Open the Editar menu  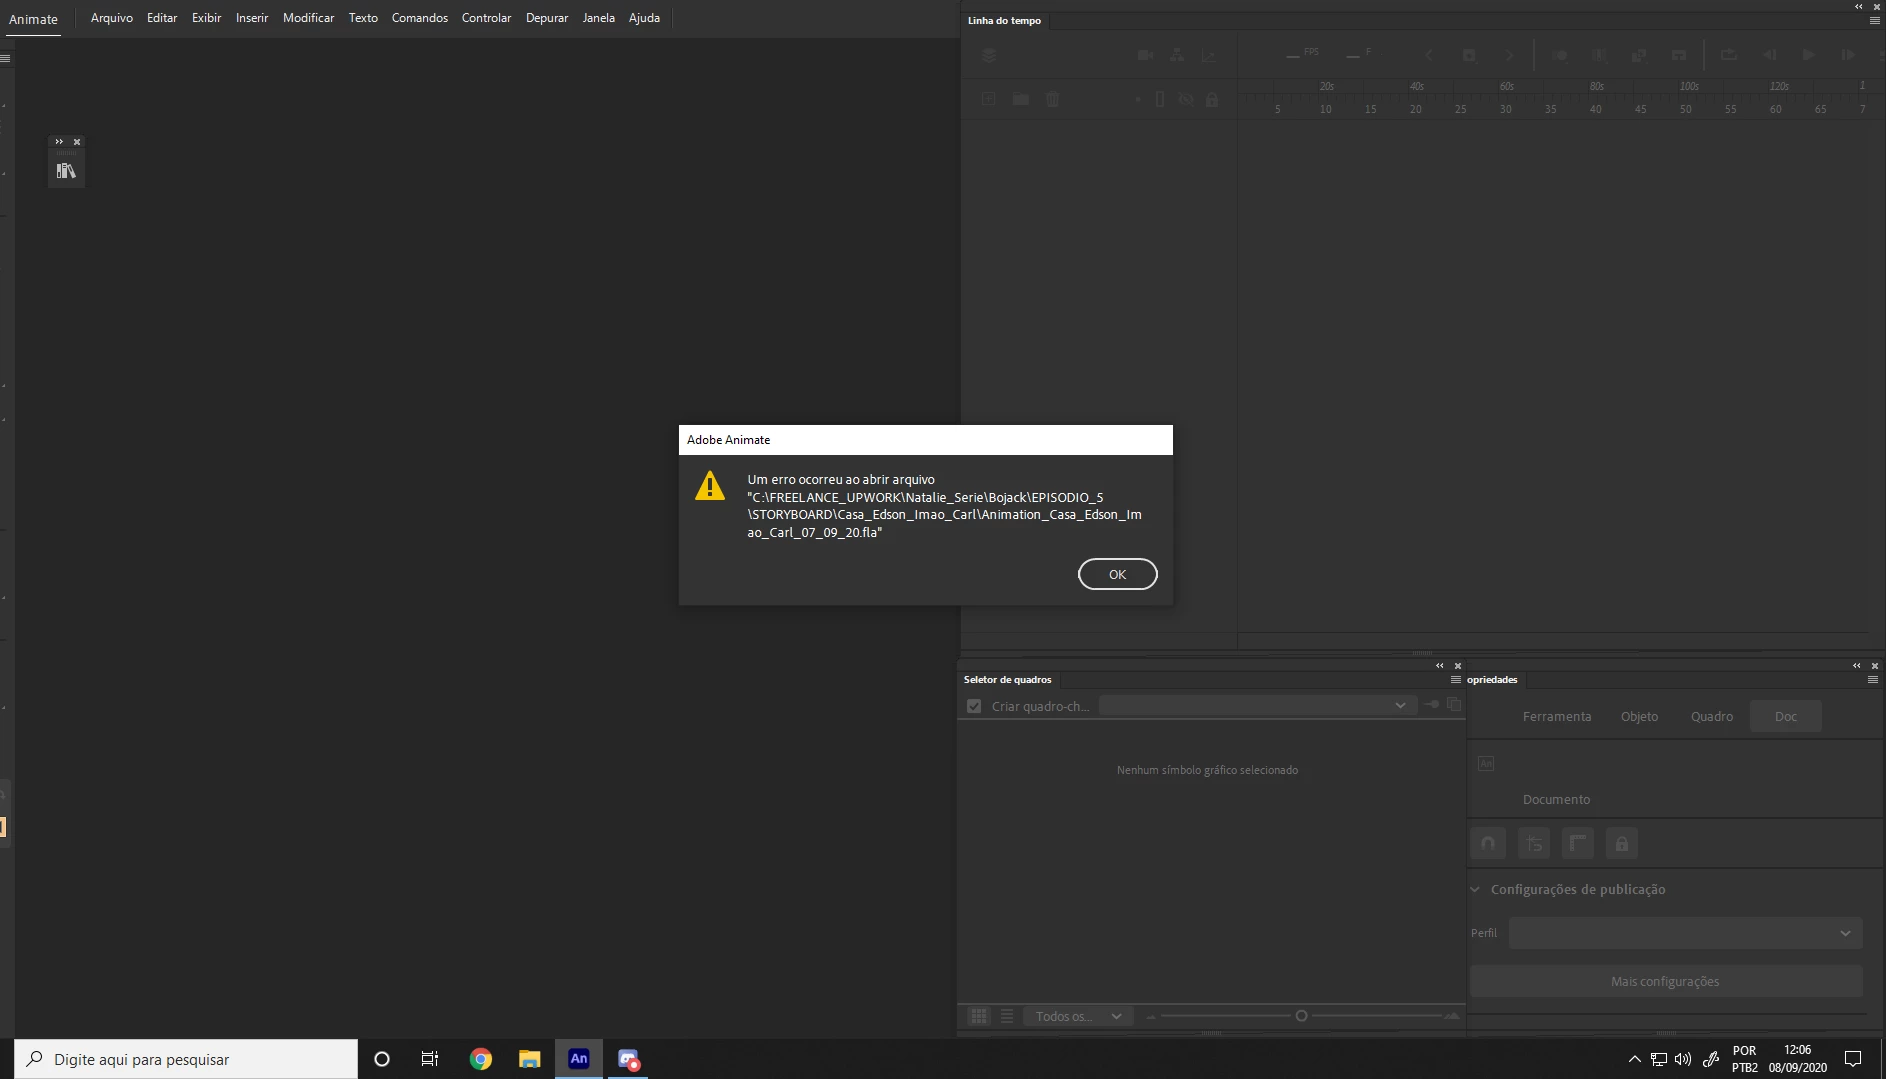click(x=162, y=18)
